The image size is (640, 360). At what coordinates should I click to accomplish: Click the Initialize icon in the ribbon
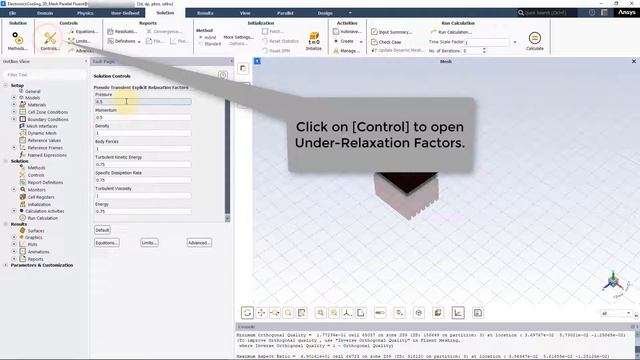(313, 41)
